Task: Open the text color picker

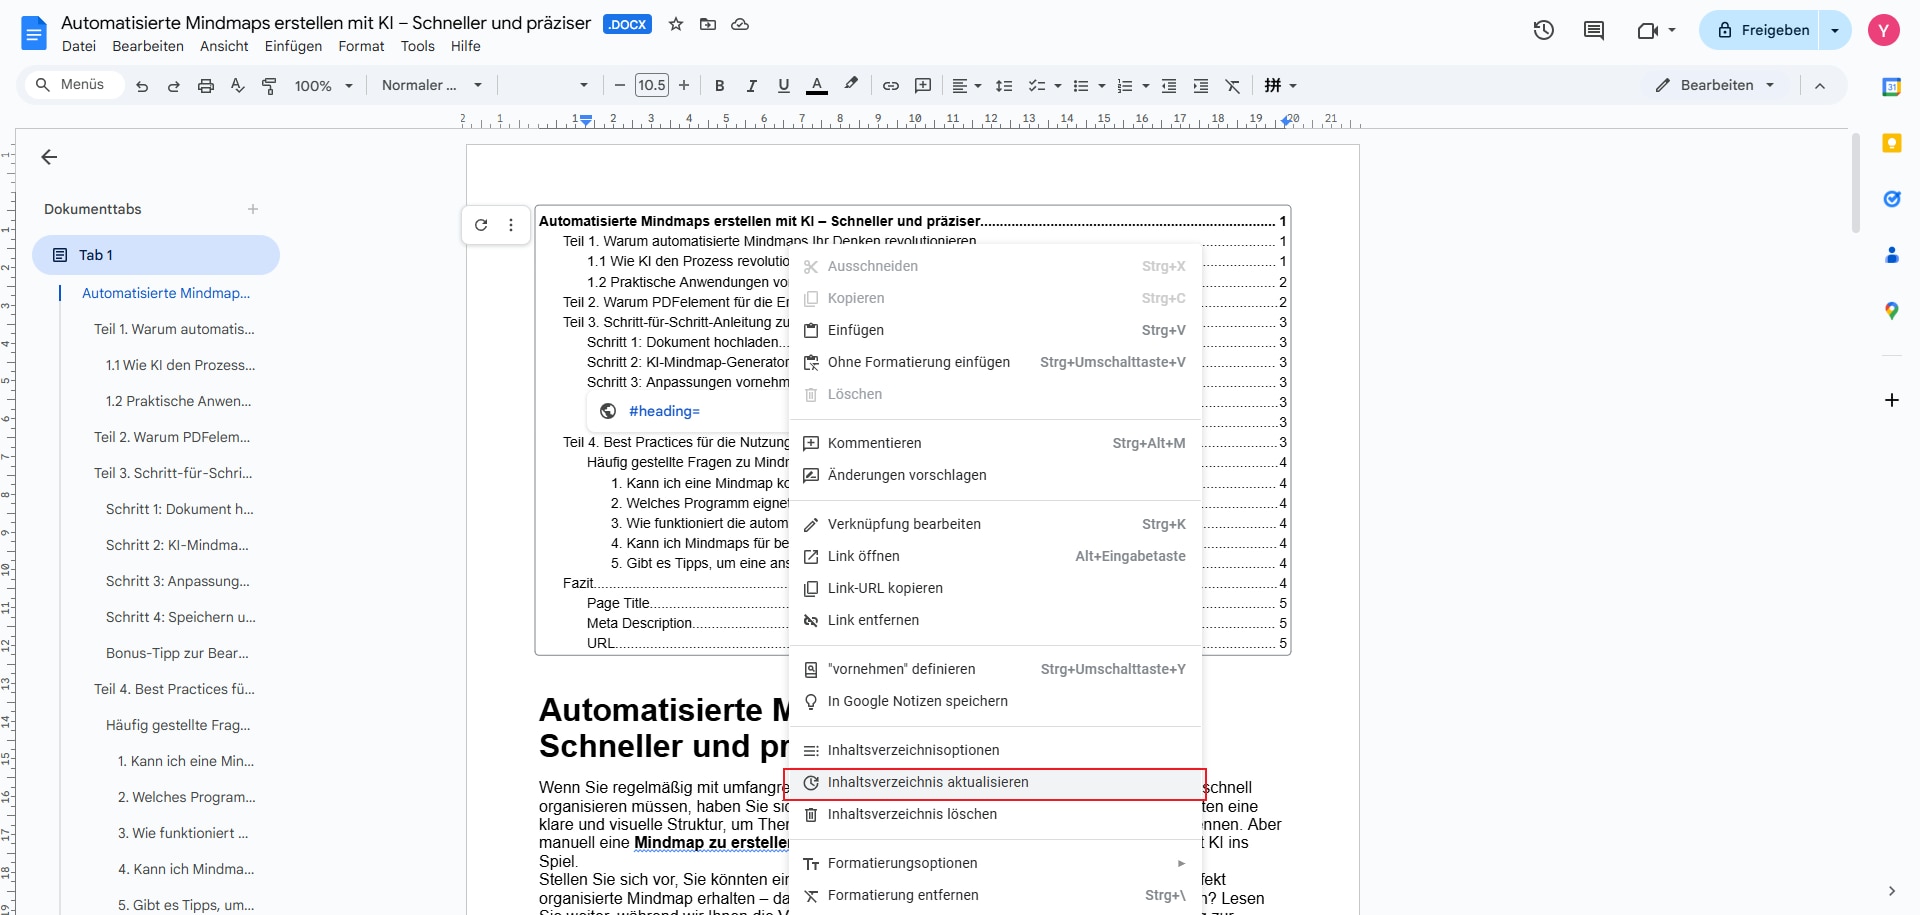Action: click(x=817, y=86)
